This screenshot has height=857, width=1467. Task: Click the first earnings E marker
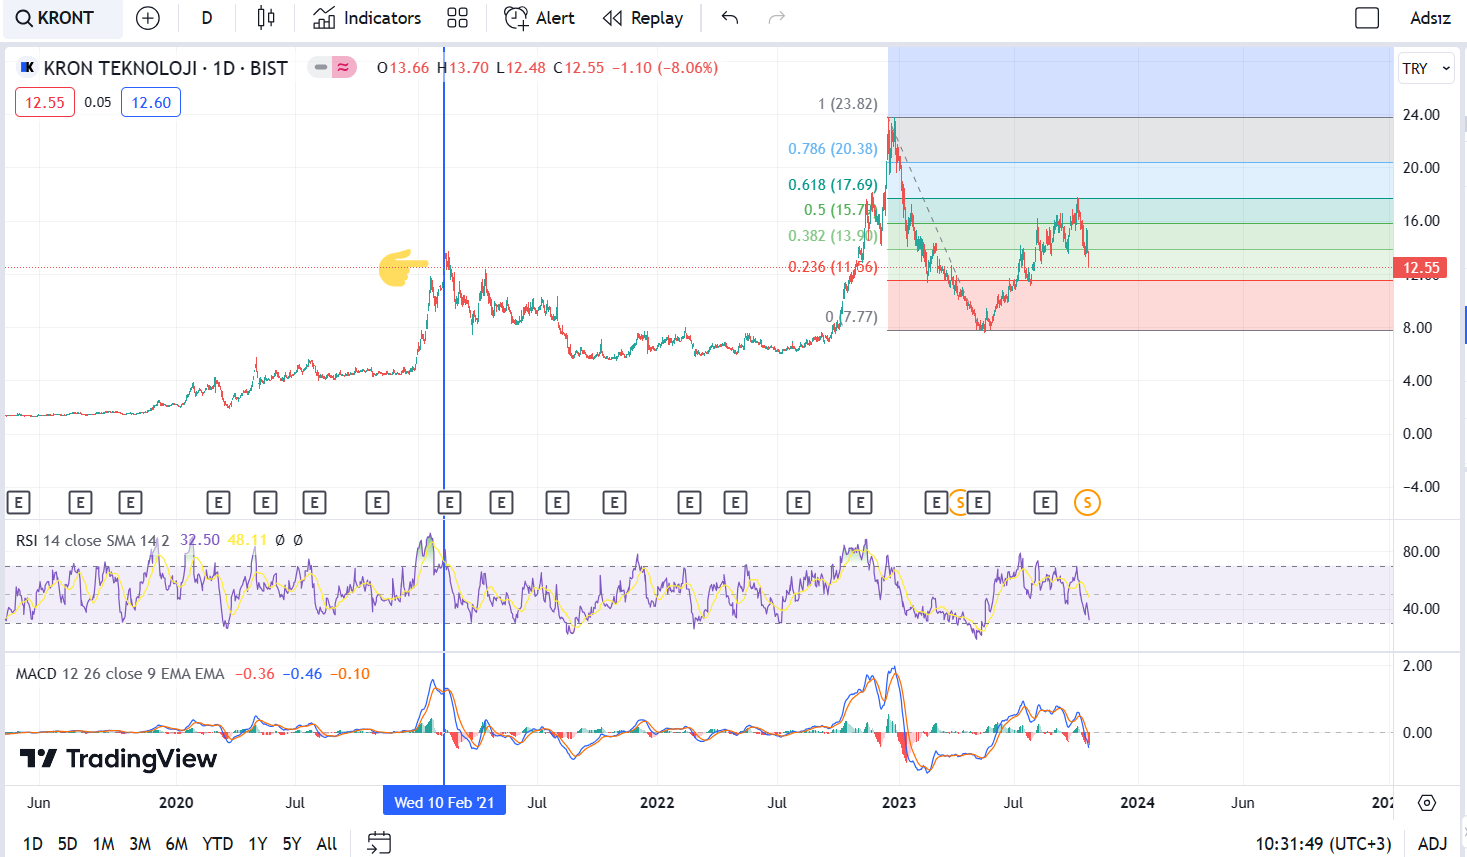click(x=18, y=502)
